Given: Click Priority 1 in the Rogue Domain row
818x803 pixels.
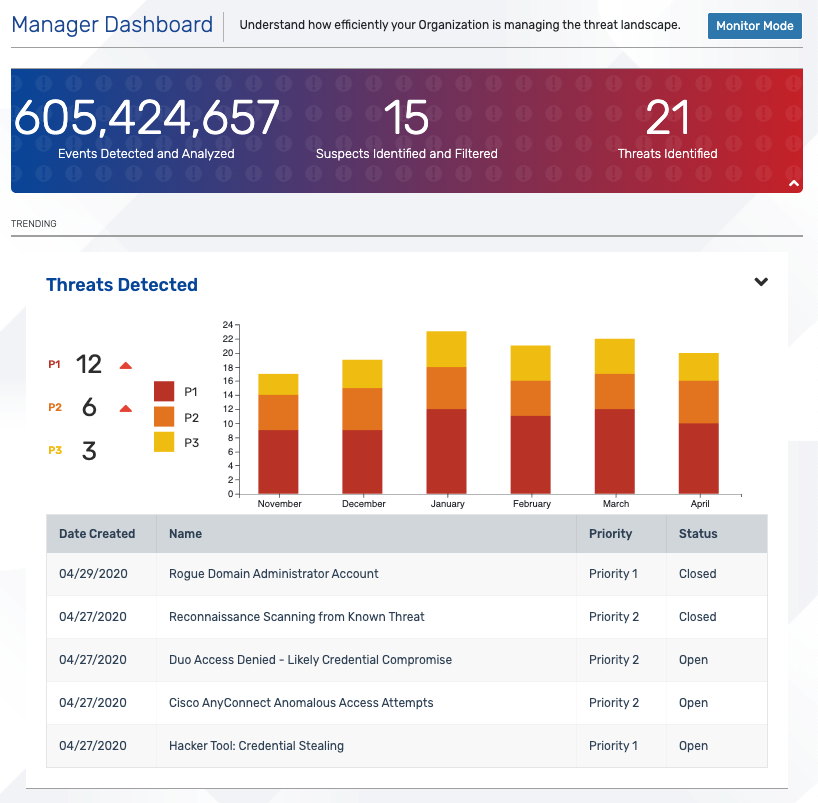Looking at the screenshot, I should 613,574.
